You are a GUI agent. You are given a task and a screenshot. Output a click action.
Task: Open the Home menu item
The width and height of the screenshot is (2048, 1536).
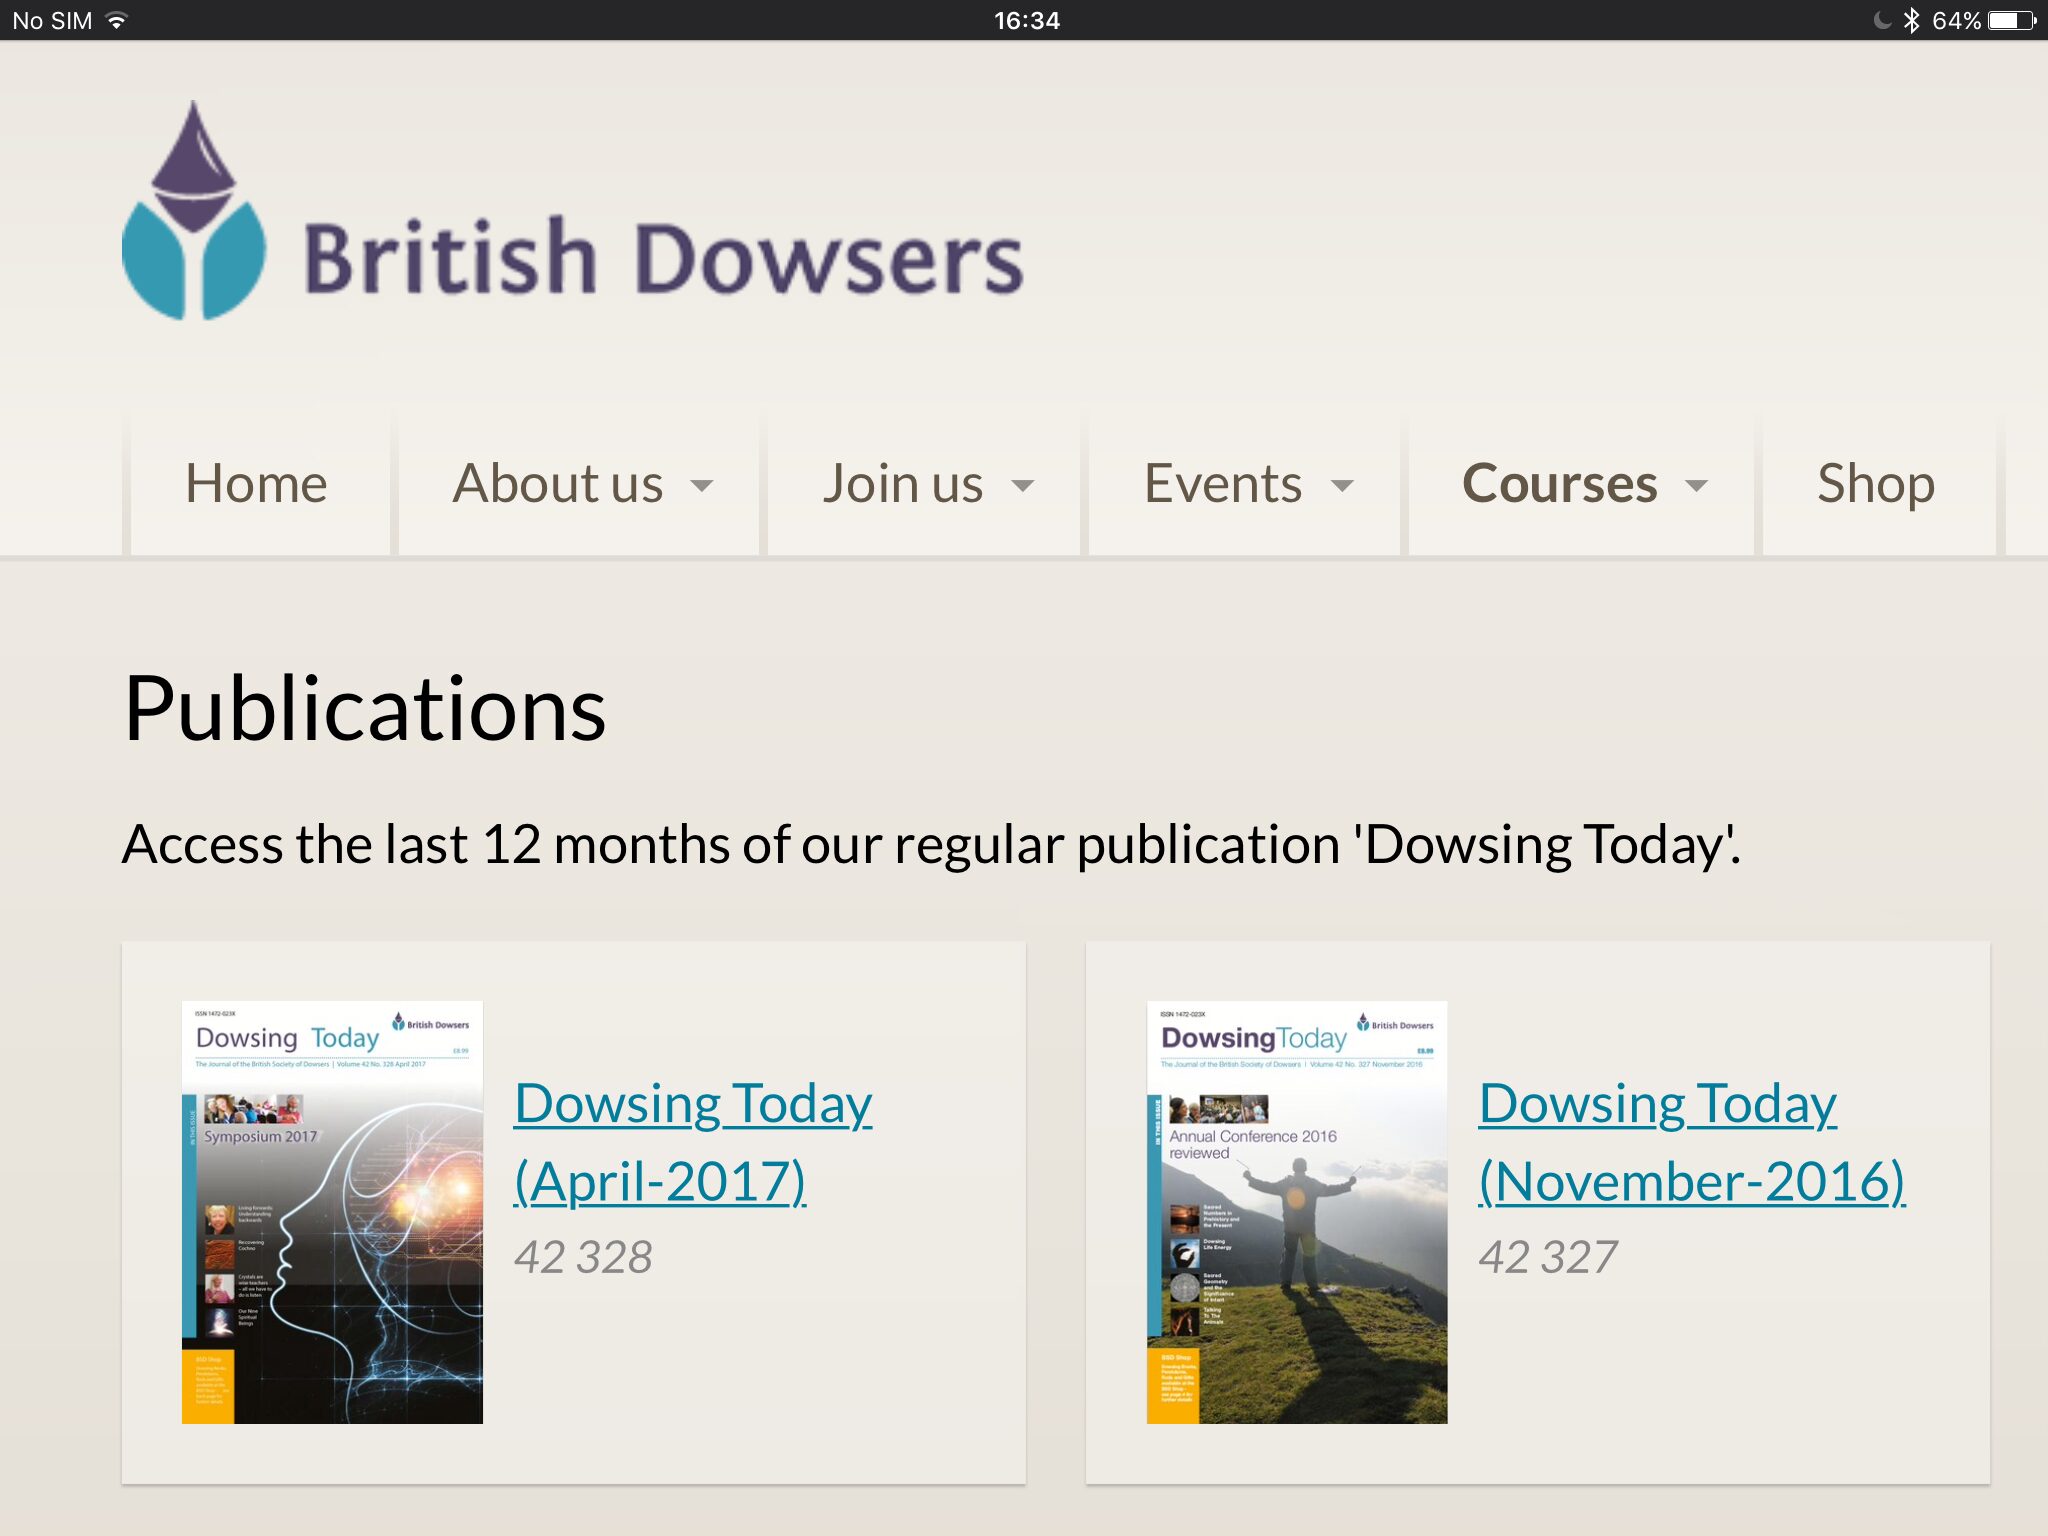coord(256,484)
